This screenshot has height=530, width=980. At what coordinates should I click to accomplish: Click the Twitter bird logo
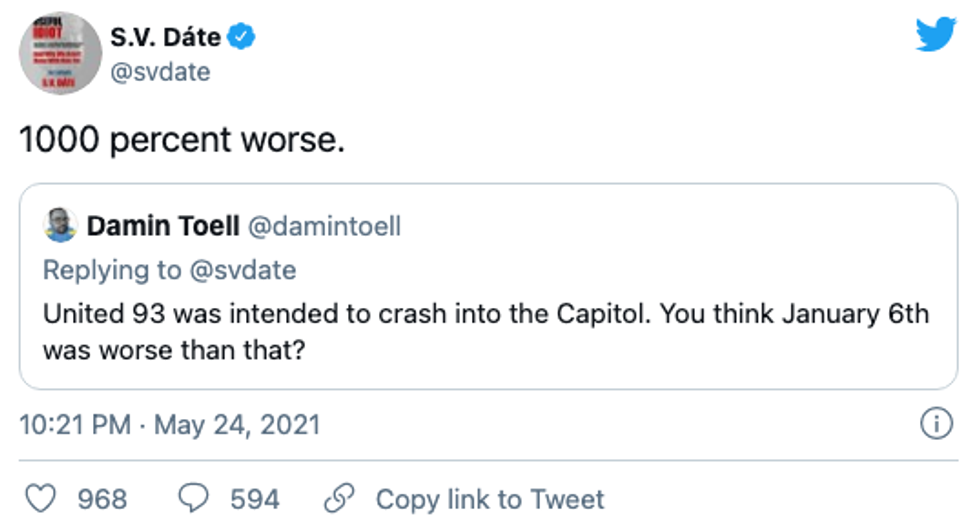(936, 35)
